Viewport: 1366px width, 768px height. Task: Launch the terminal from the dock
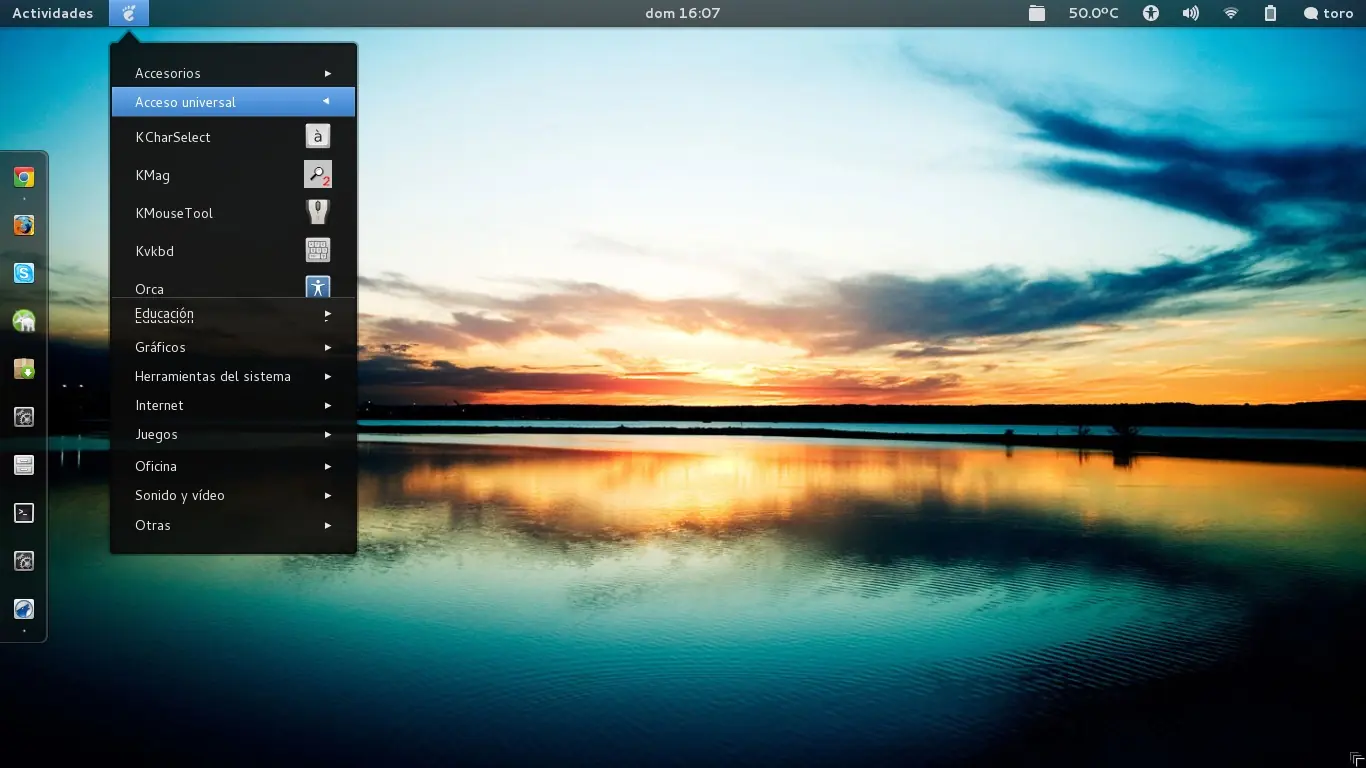[24, 513]
